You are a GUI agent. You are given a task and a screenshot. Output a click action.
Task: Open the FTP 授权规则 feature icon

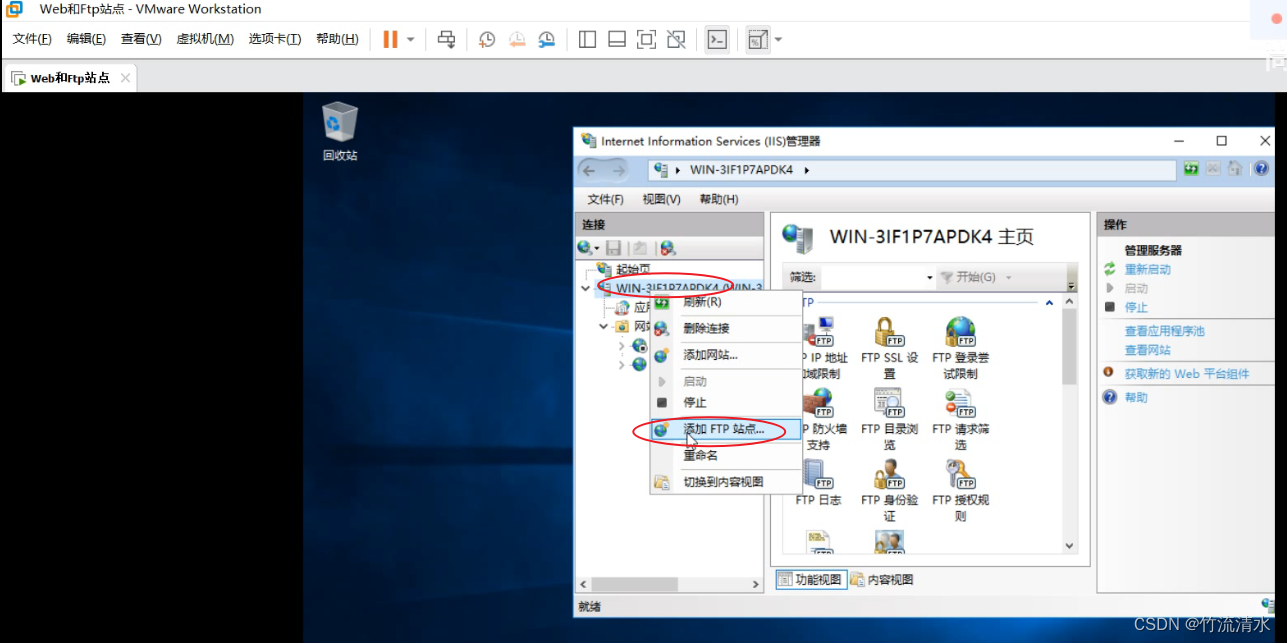960,491
